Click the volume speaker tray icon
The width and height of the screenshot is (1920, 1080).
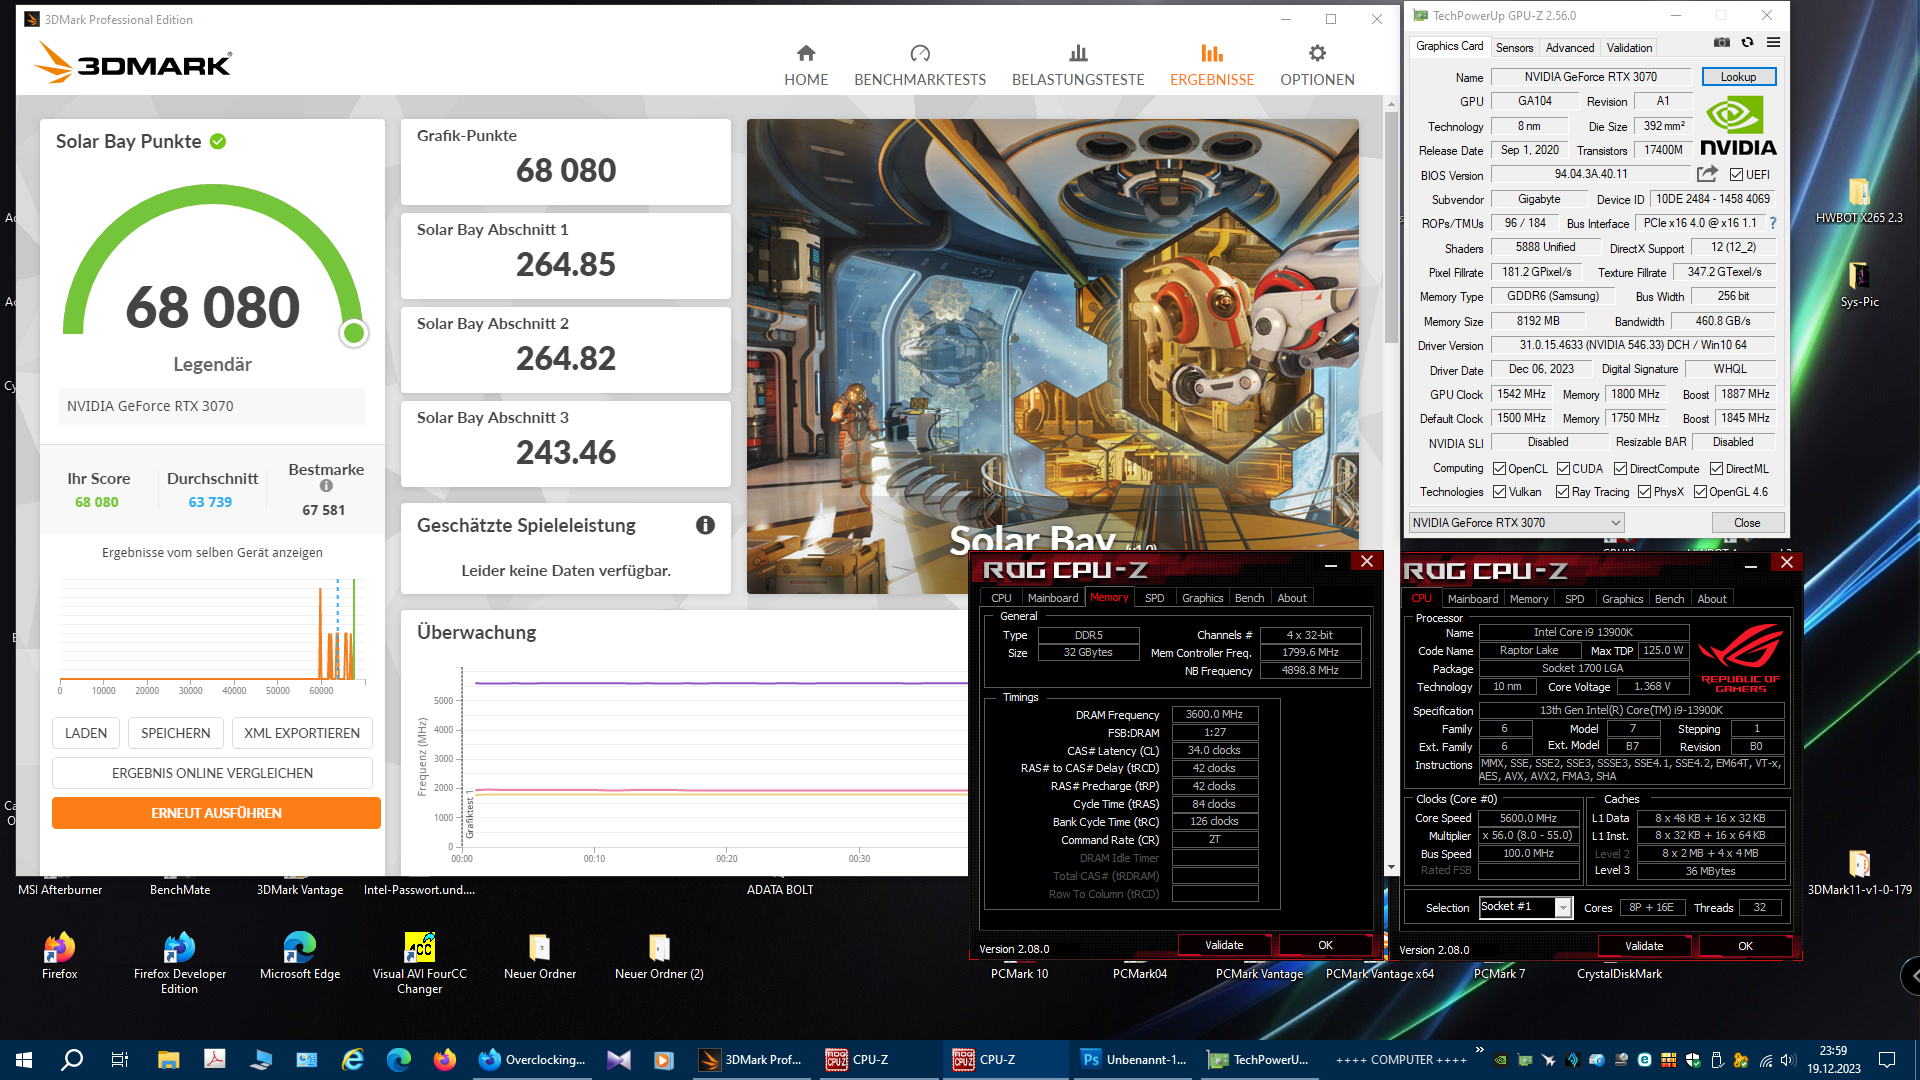coord(1788,1060)
